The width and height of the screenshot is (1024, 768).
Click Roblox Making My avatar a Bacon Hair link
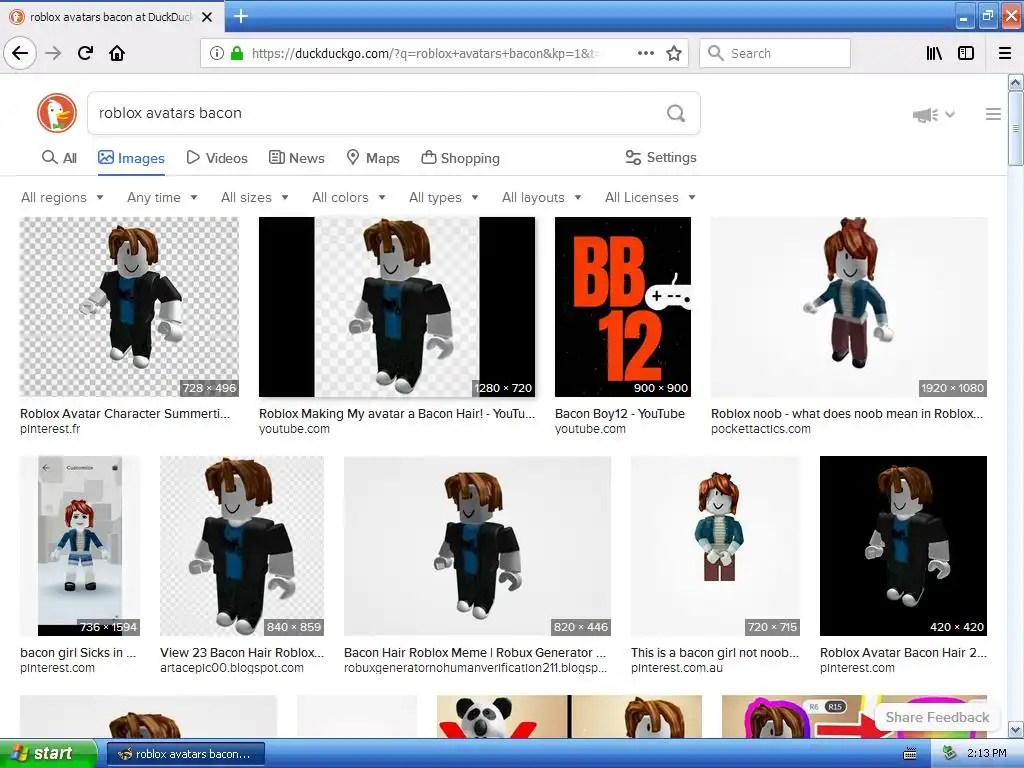pyautogui.click(x=397, y=413)
